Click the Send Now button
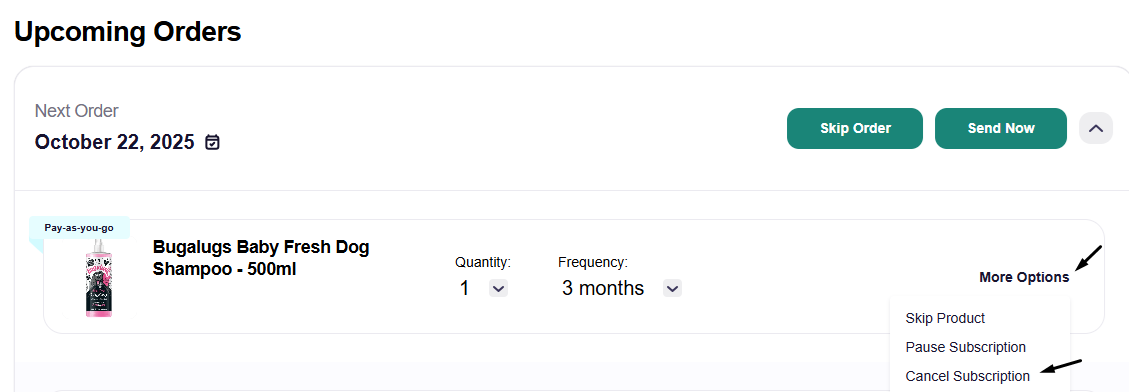 click(1001, 128)
